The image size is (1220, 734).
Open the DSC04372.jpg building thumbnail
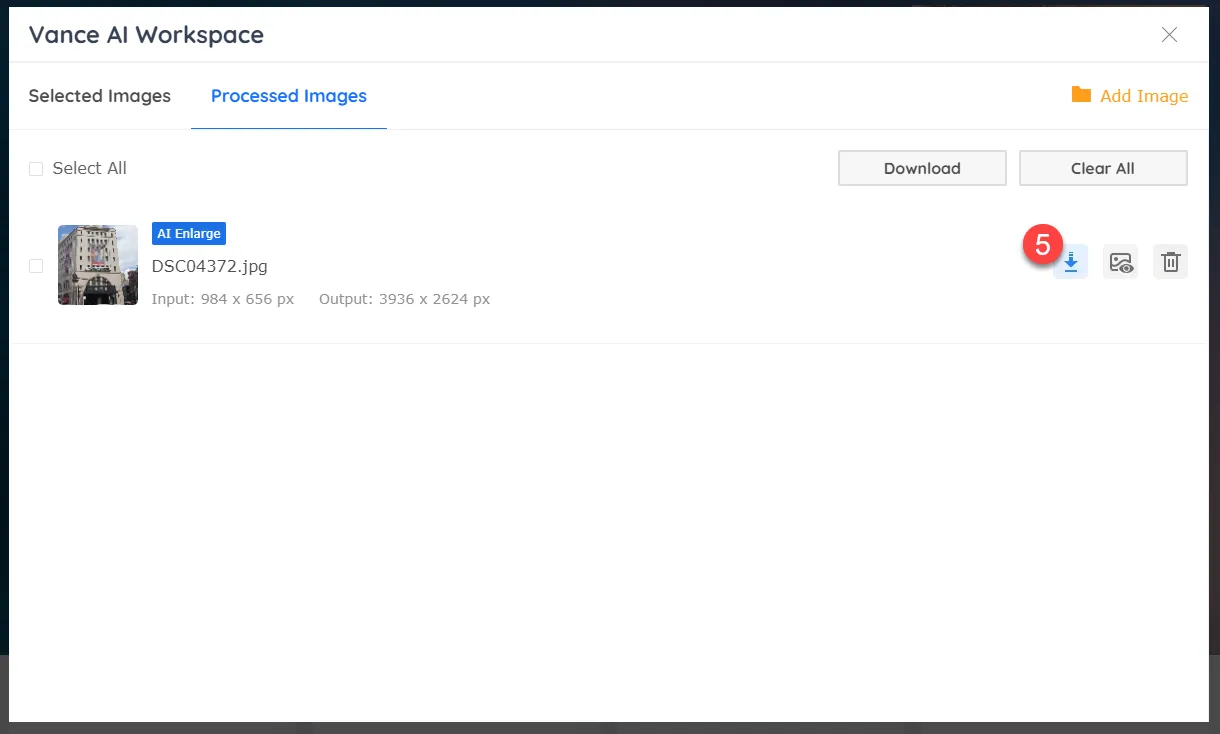point(98,265)
